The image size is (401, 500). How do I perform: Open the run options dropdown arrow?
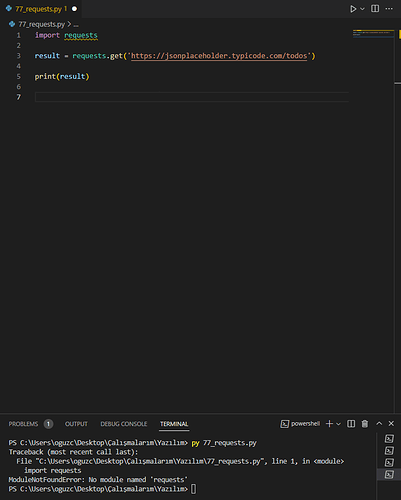[362, 9]
